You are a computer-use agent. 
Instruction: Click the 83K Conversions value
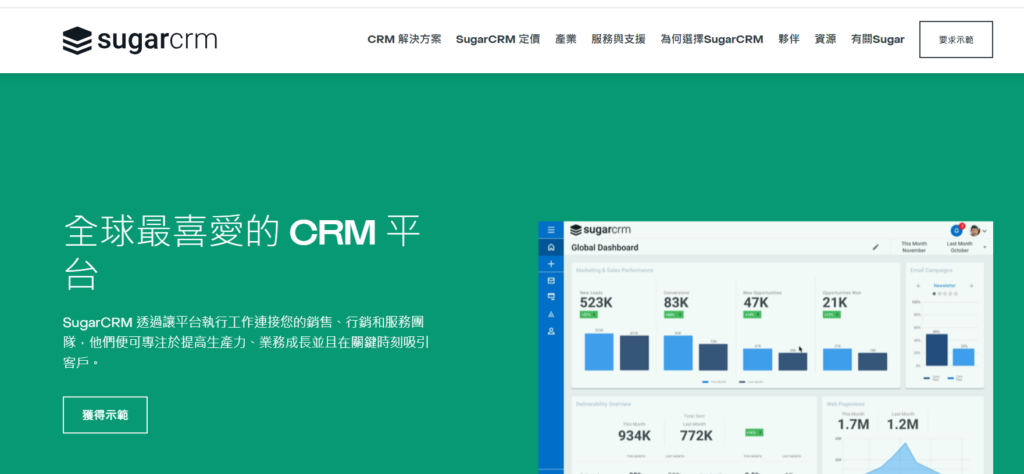tap(676, 303)
